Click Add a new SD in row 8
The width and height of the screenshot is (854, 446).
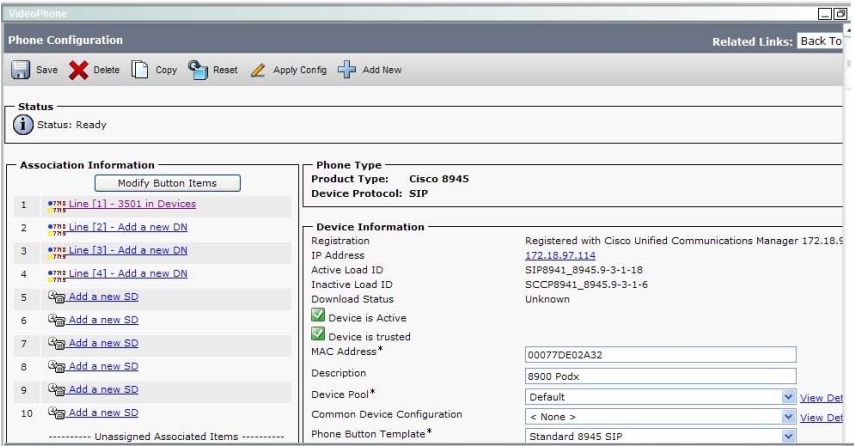click(x=103, y=366)
